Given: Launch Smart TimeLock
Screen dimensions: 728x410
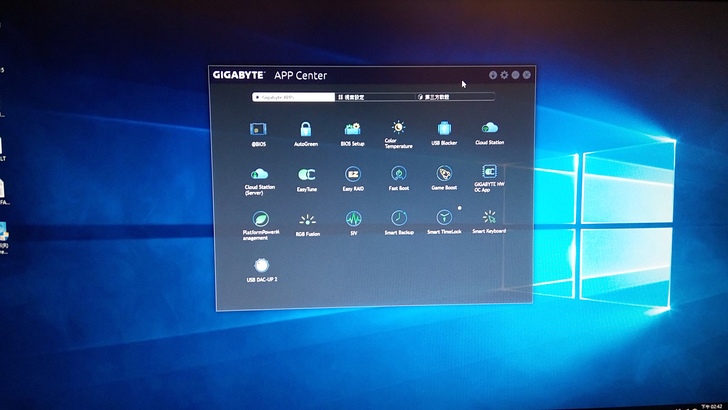Looking at the screenshot, I should 444,222.
